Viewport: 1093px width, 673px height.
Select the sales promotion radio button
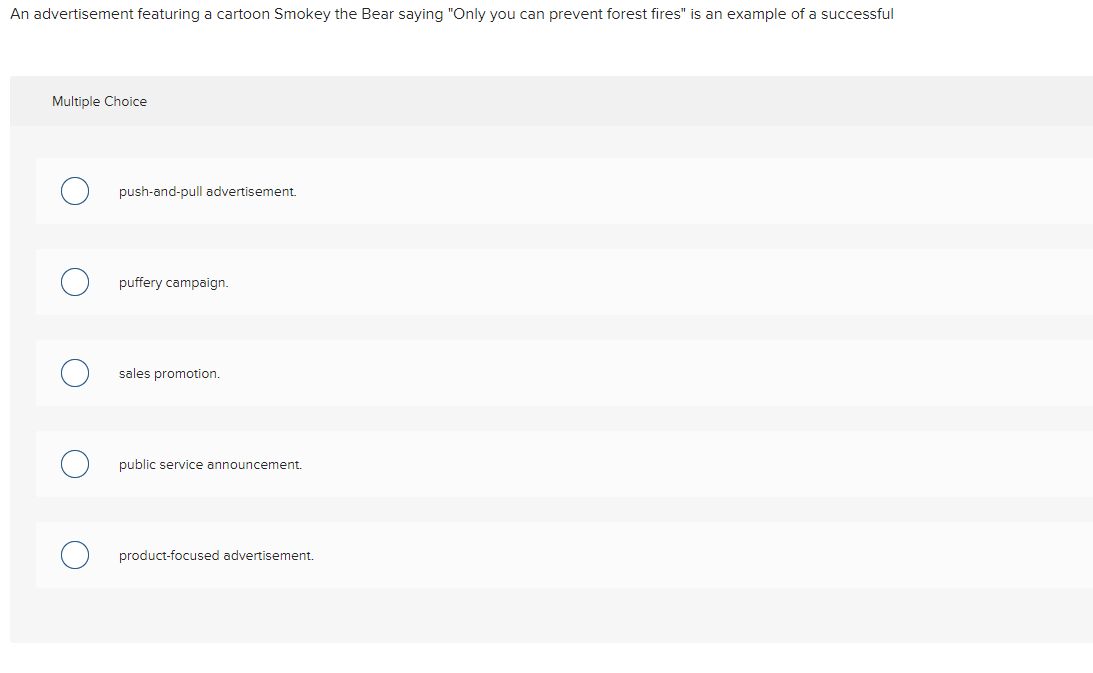(x=75, y=373)
